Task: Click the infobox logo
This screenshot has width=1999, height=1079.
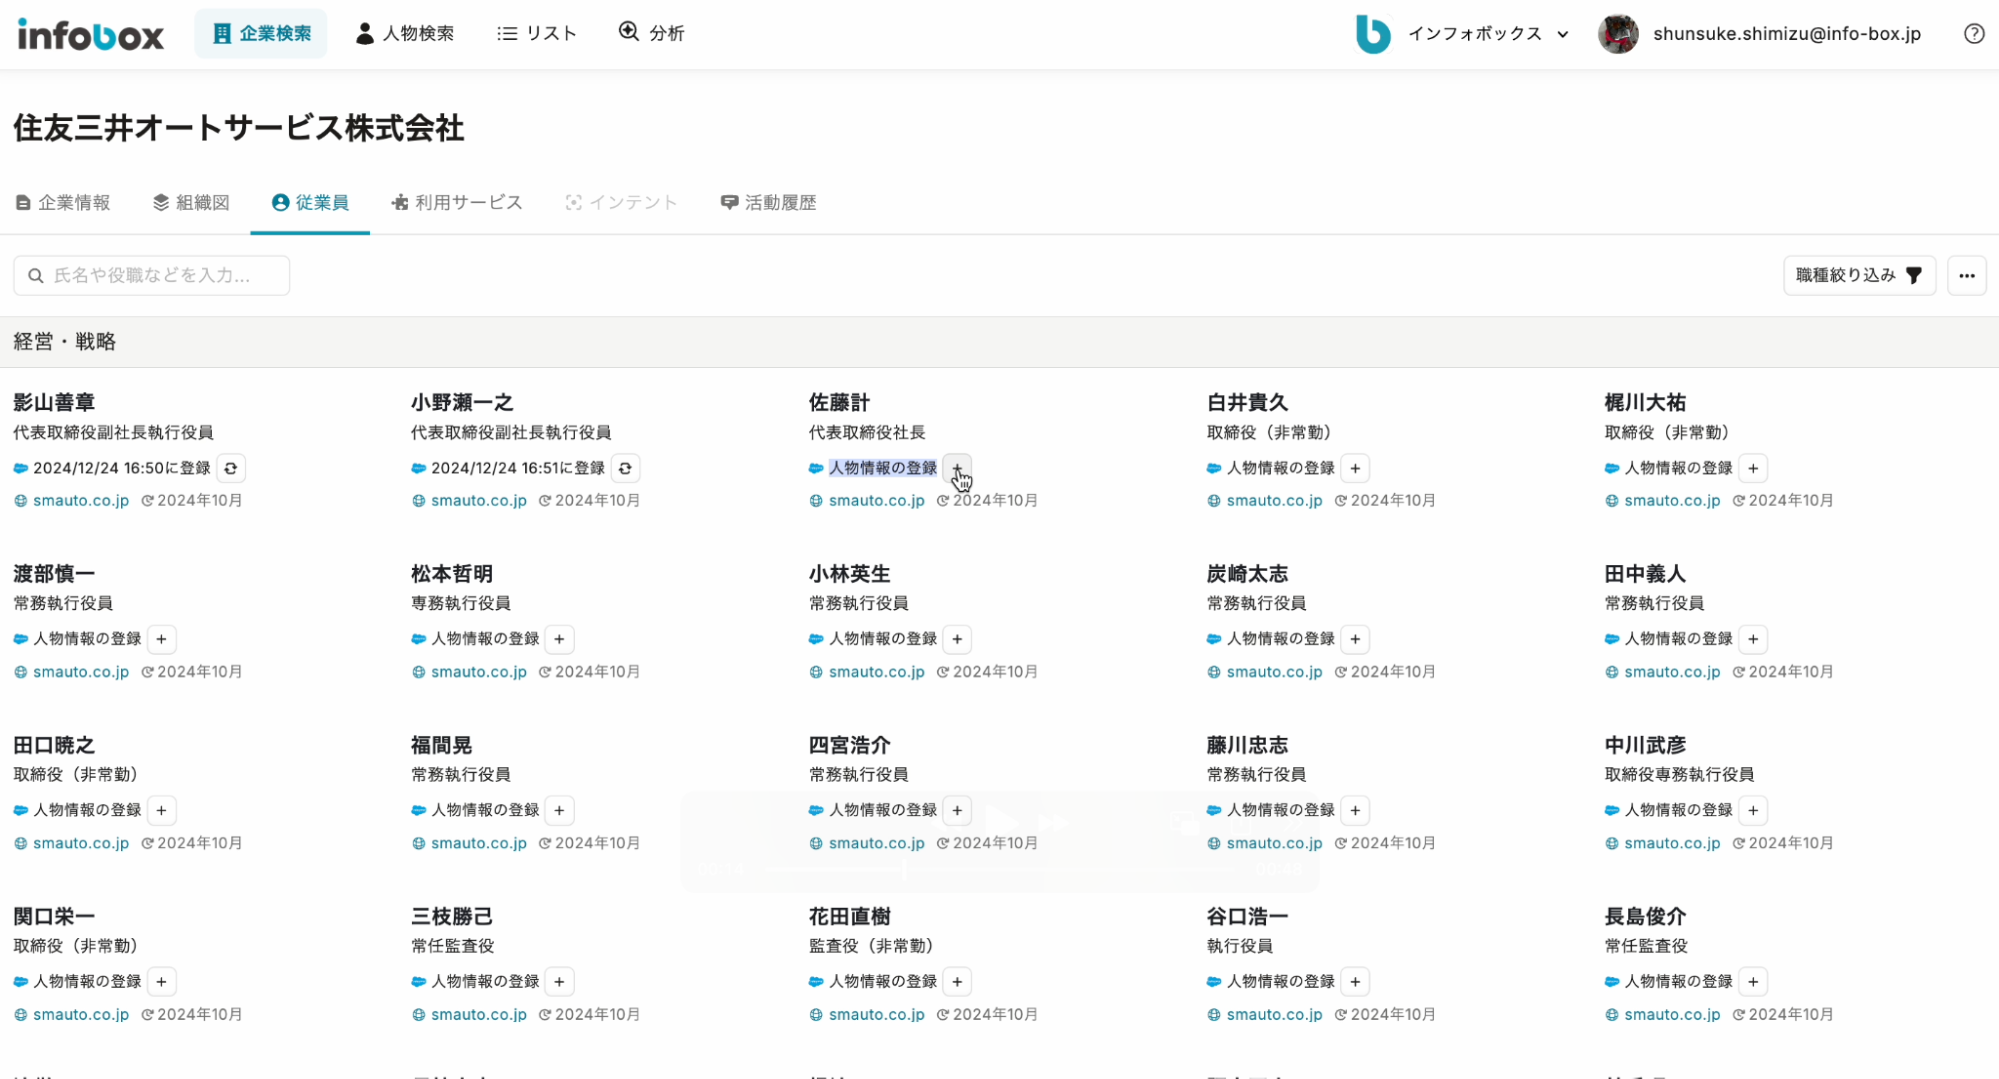Action: click(90, 35)
